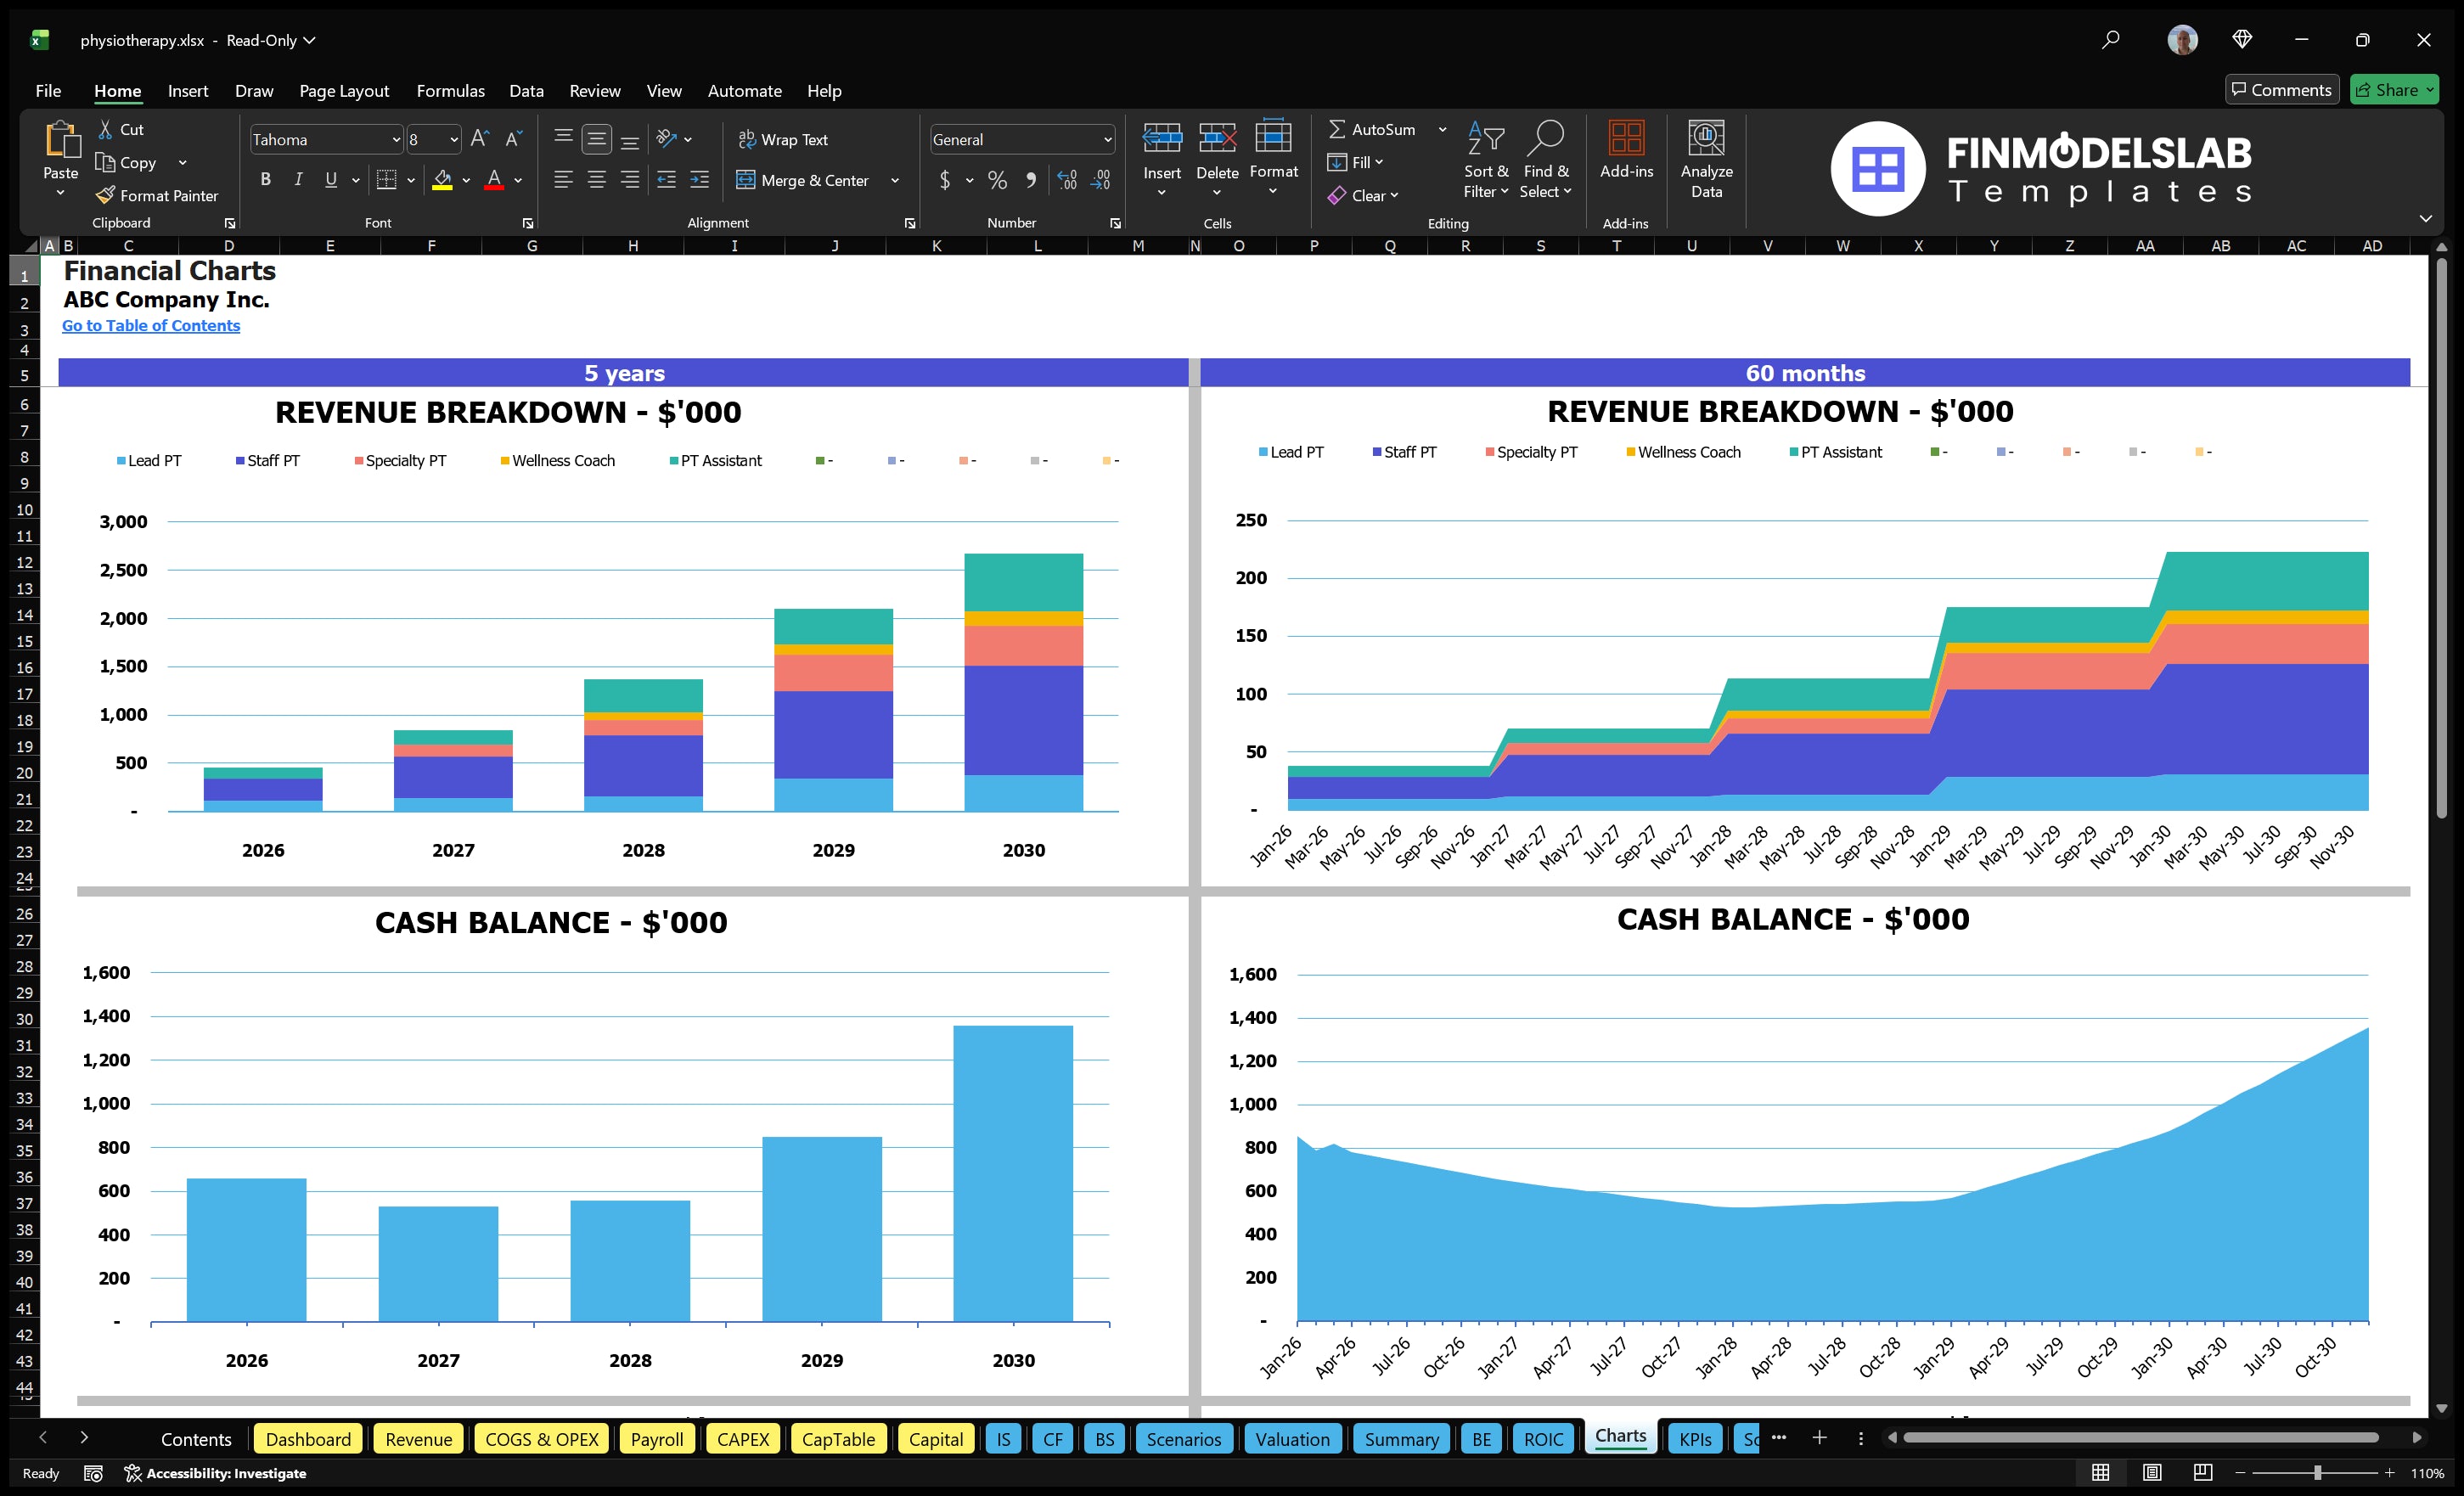This screenshot has width=2464, height=1496.
Task: Toggle italic formatting
Action: pyautogui.click(x=297, y=179)
